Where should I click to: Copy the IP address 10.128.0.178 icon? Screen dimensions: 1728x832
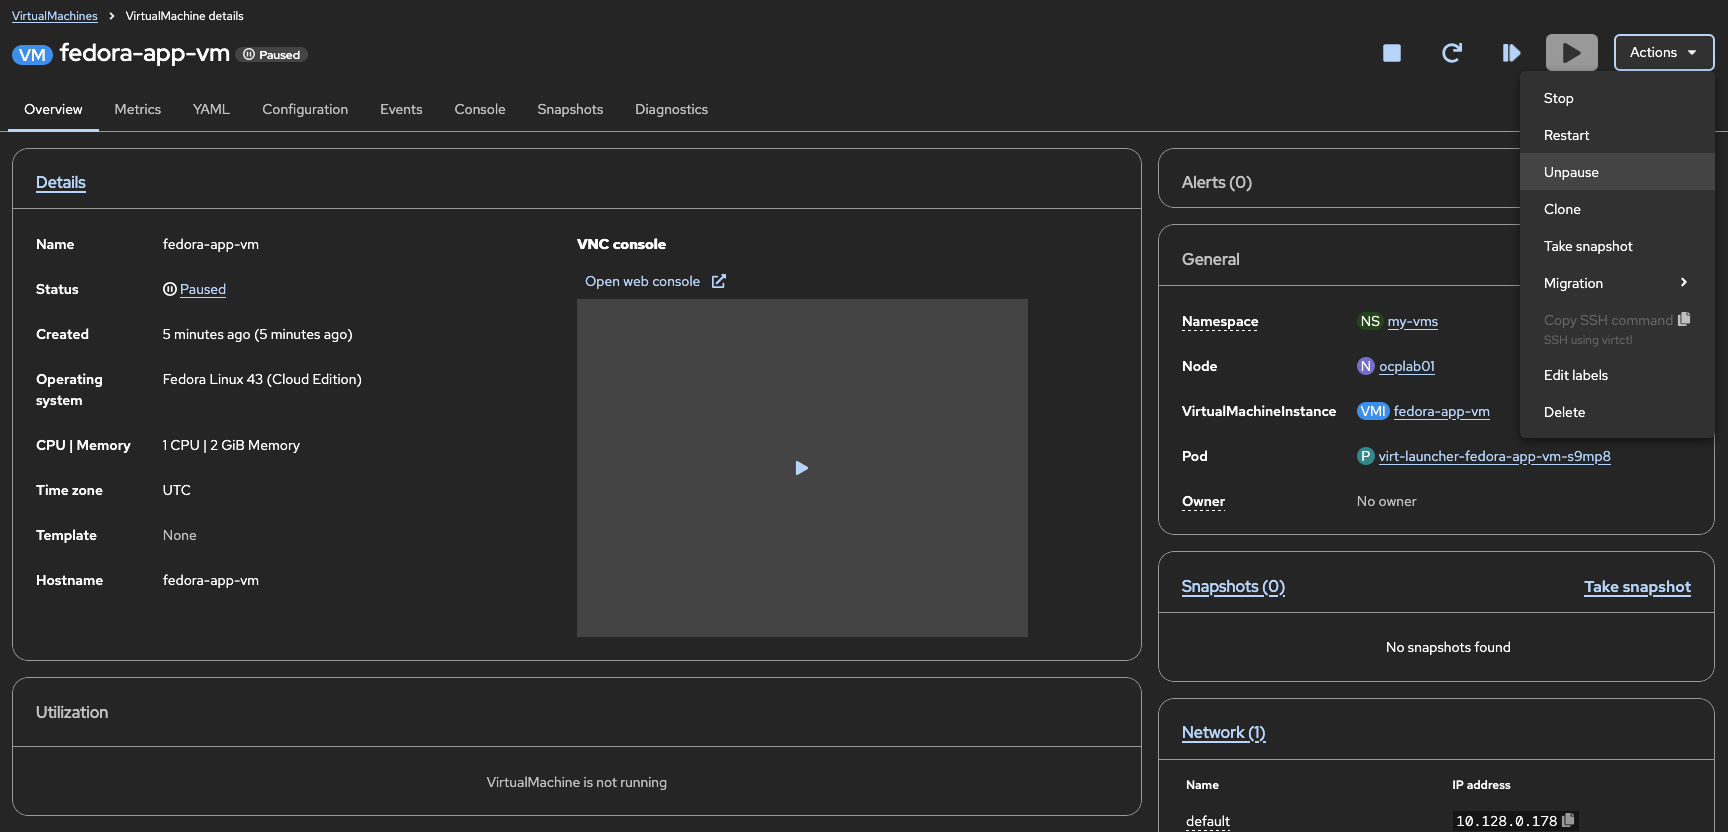point(1568,820)
